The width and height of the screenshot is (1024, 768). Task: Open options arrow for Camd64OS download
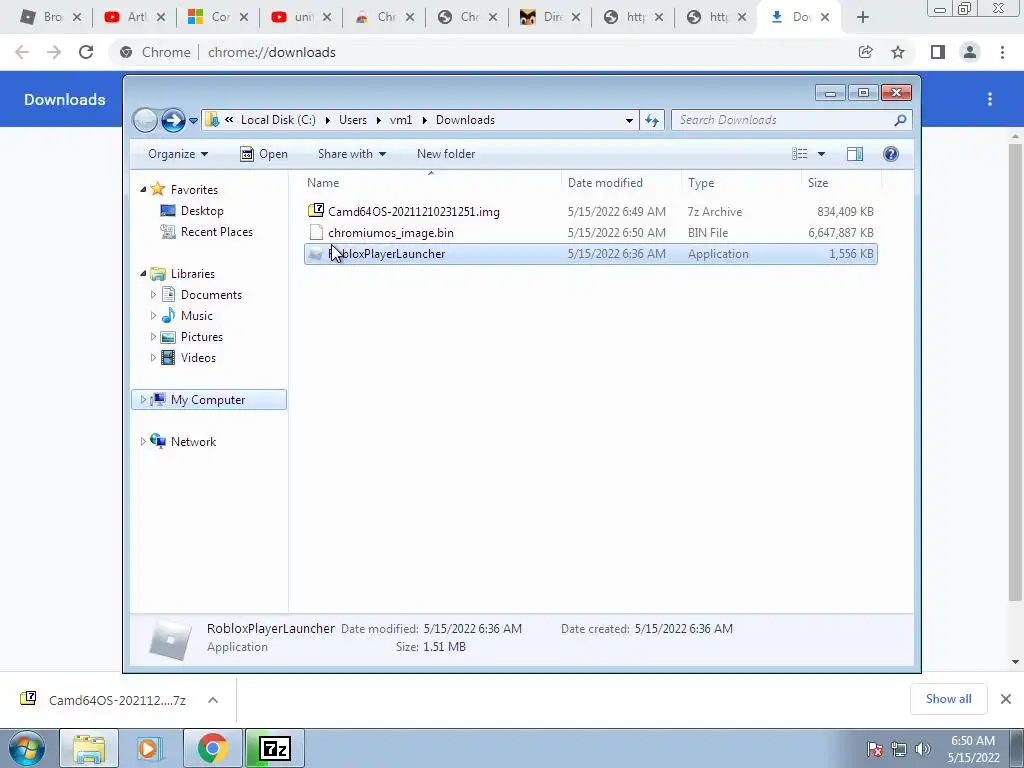213,700
